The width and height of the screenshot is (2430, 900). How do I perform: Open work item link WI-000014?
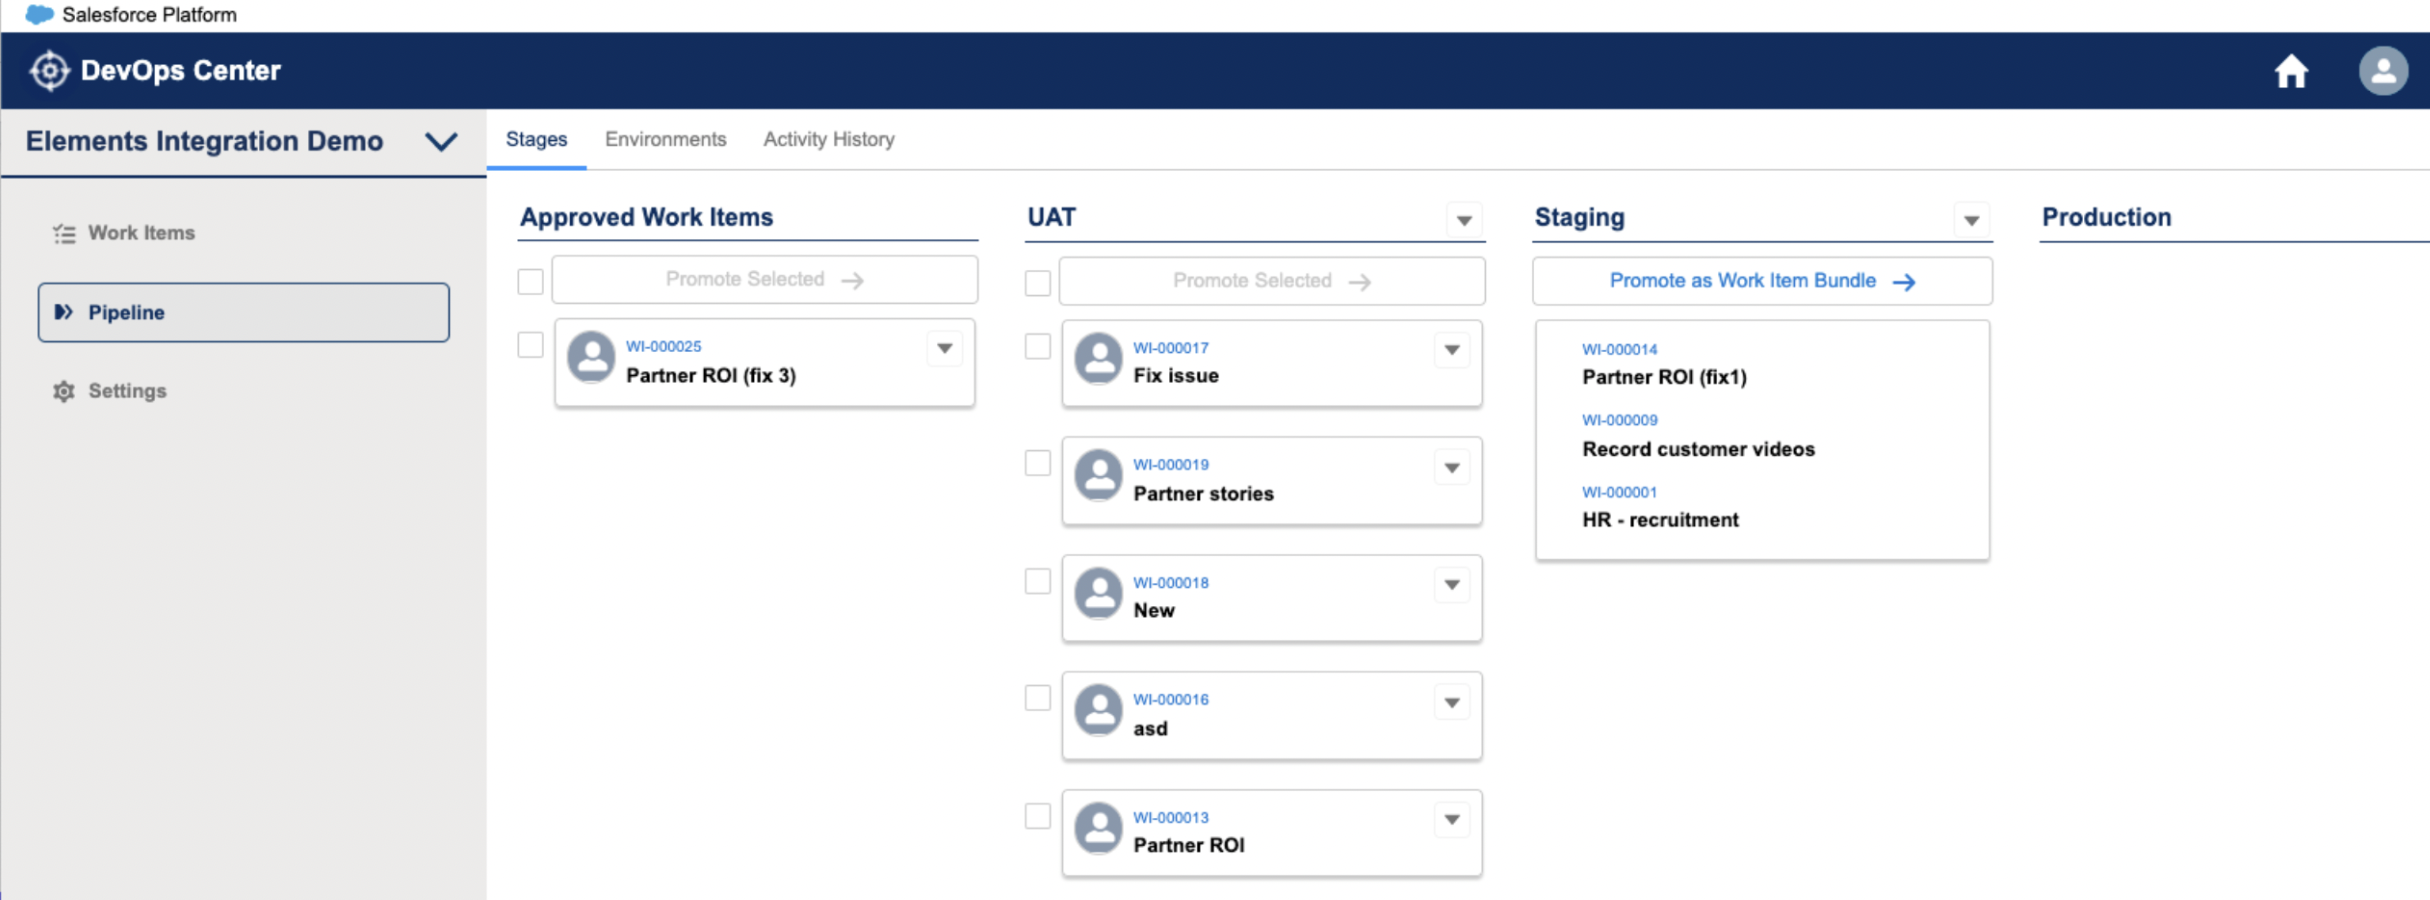pyautogui.click(x=1619, y=349)
